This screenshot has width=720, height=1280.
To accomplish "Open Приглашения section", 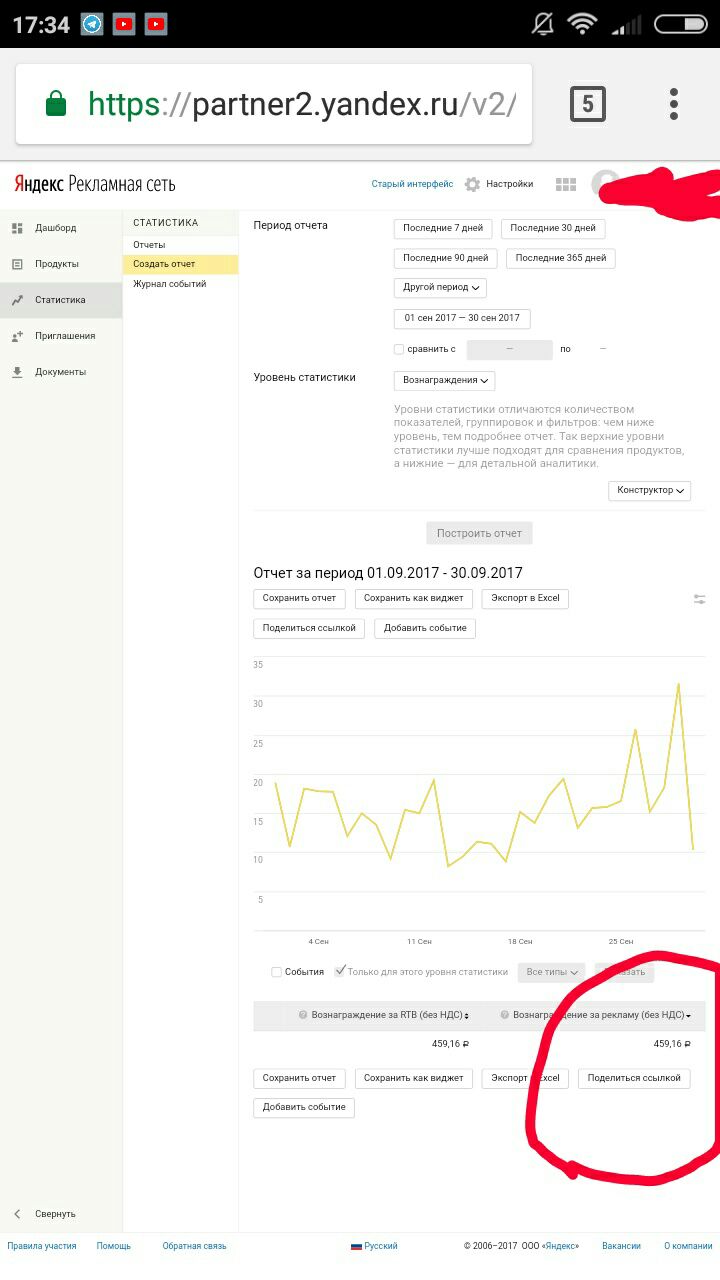I will (65, 336).
